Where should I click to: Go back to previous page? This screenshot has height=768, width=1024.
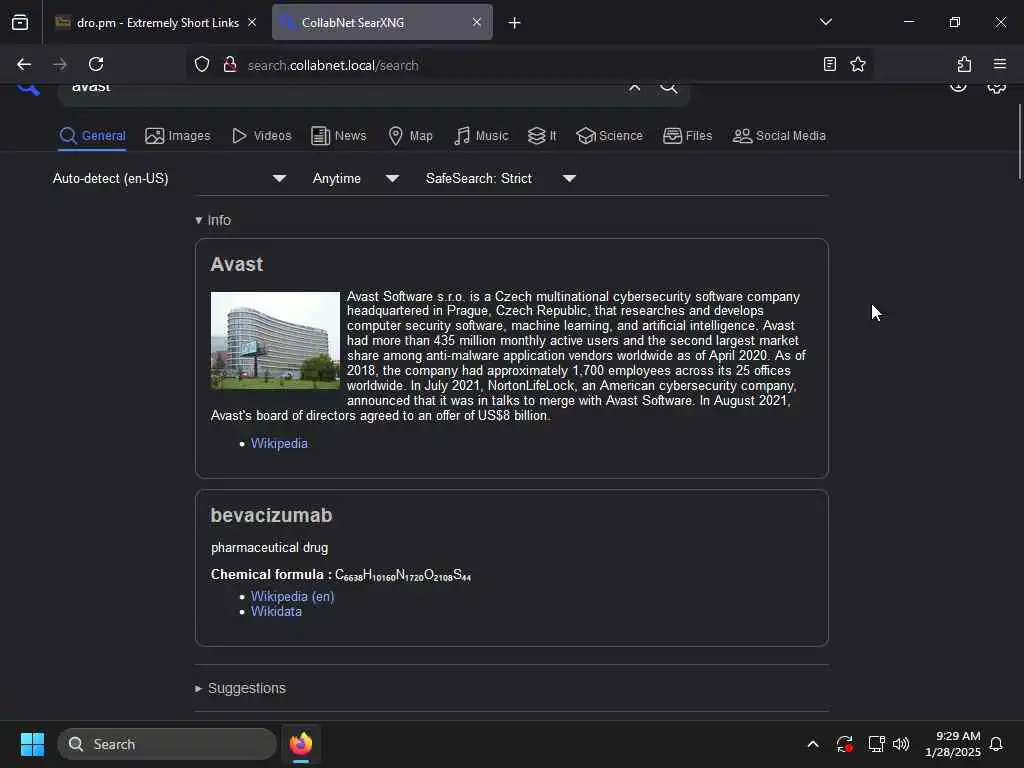24,64
